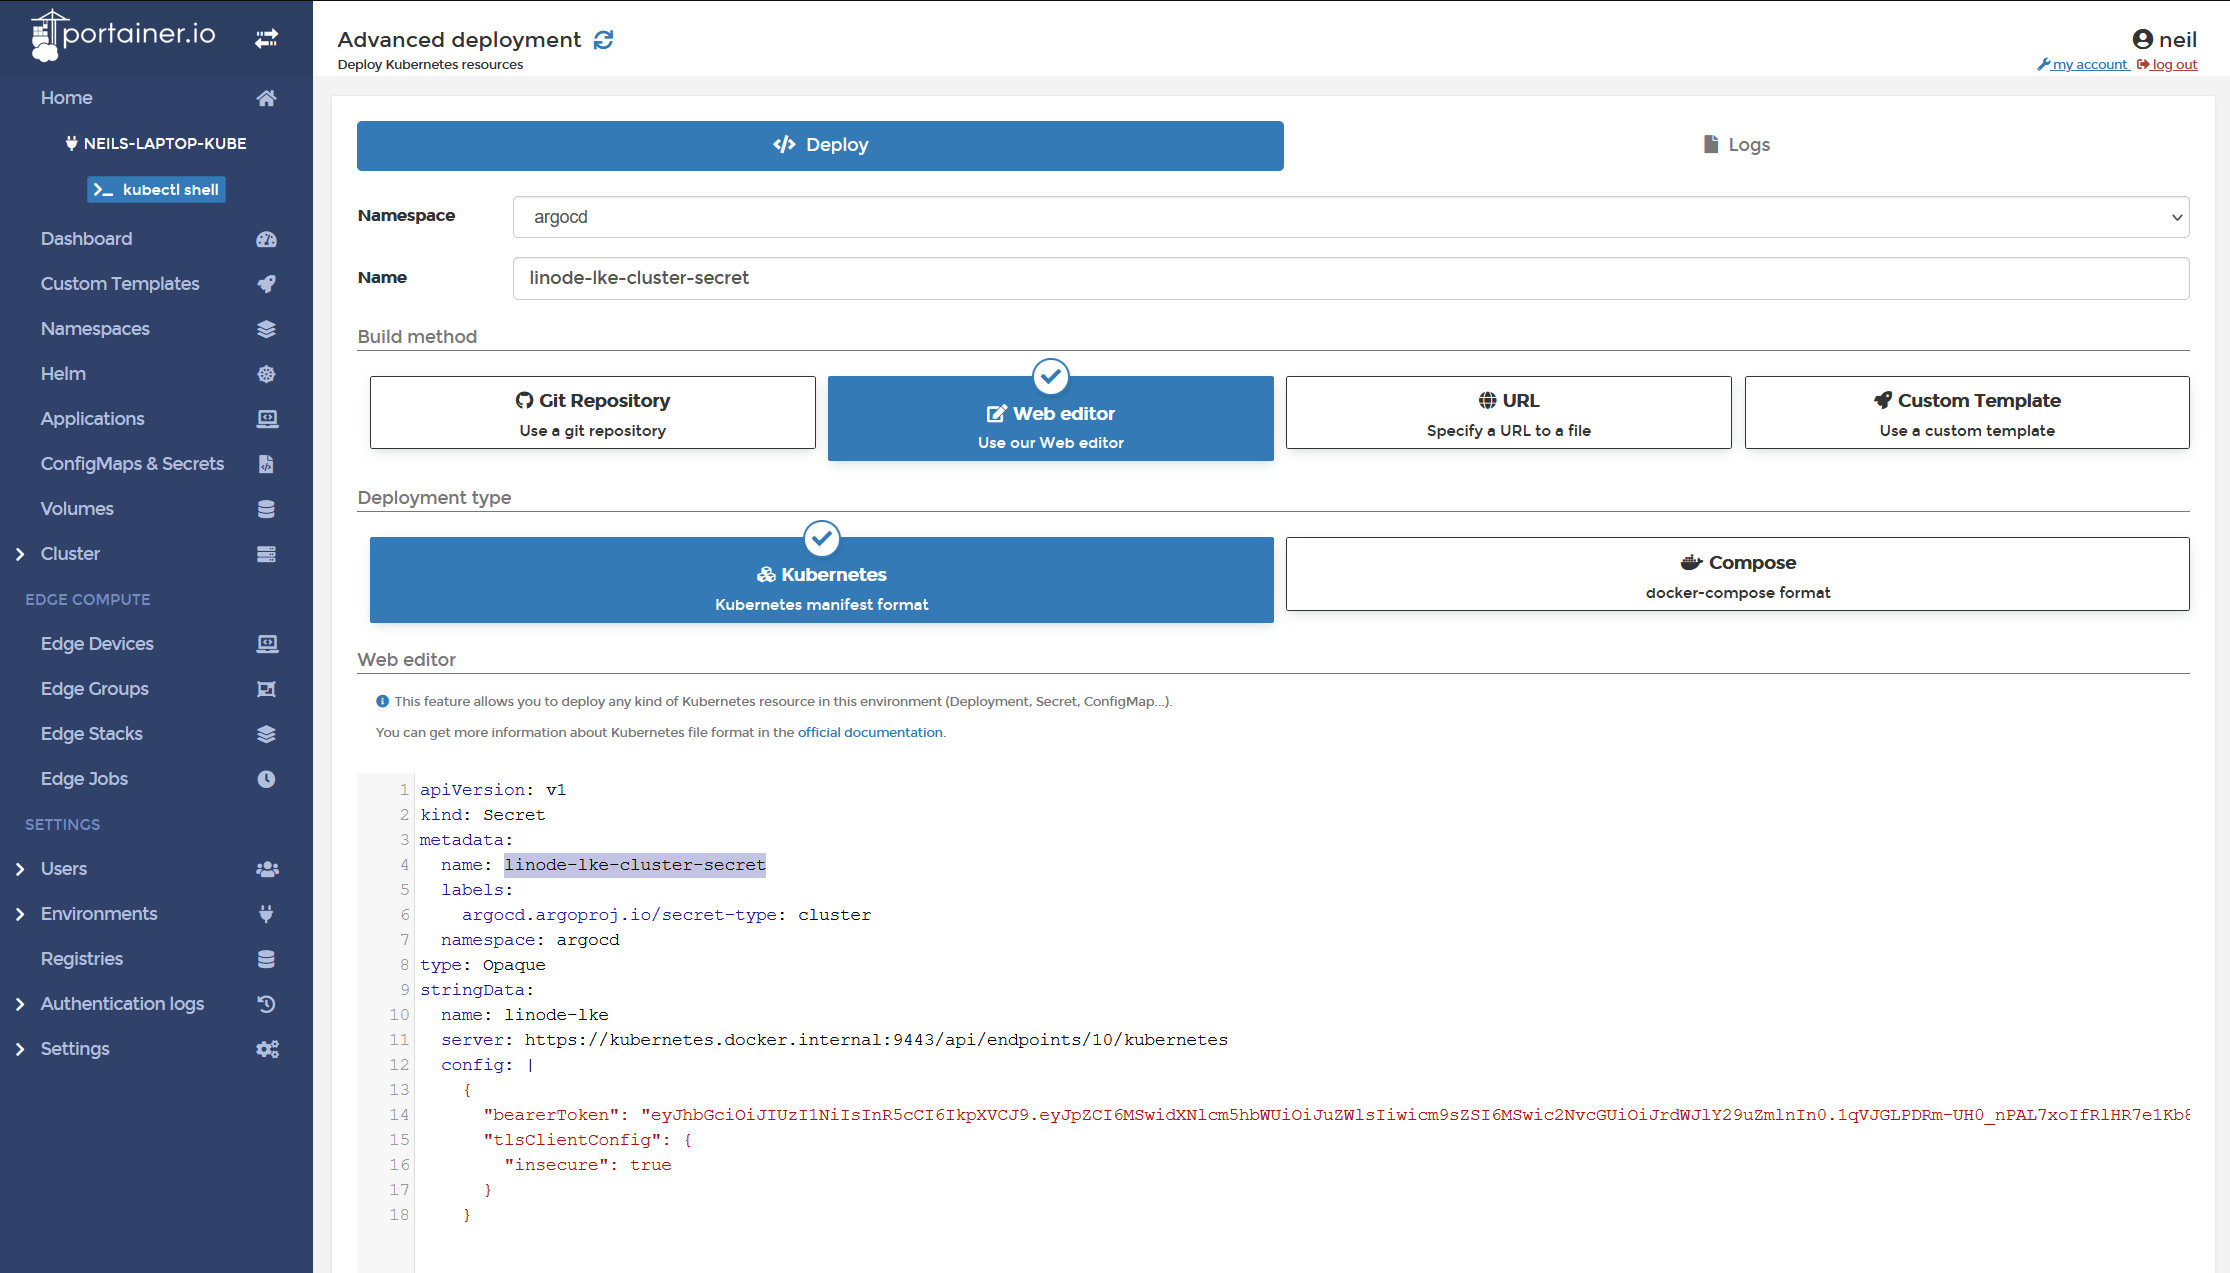Click line 11 server URL in editor
Image resolution: width=2230 pixels, height=1273 pixels.
click(876, 1040)
